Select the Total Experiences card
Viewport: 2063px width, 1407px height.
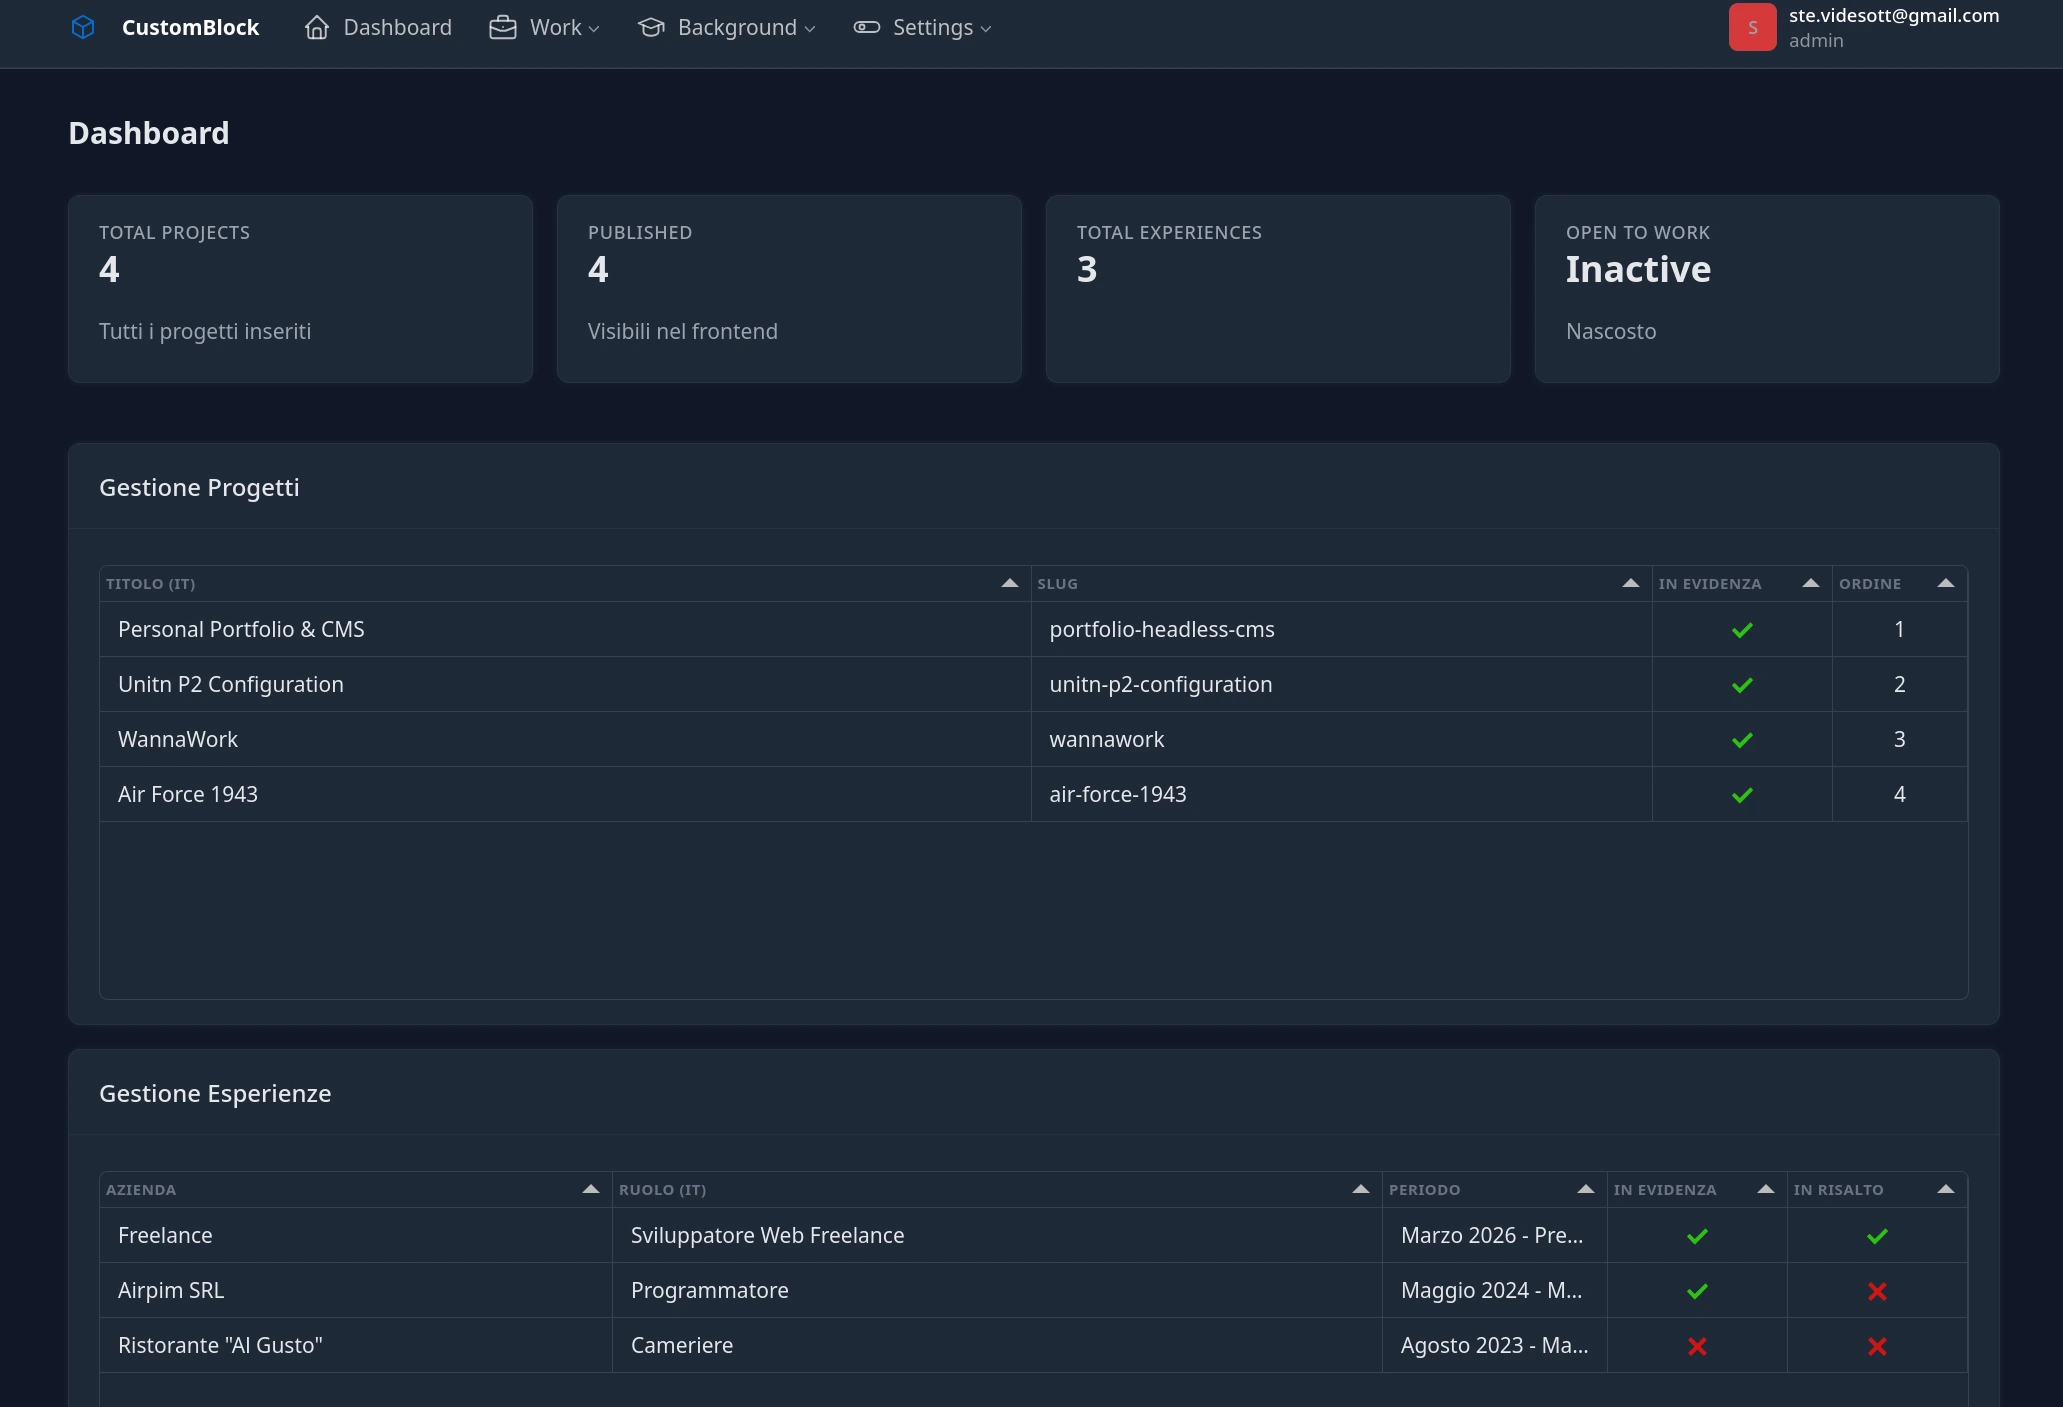(x=1278, y=289)
